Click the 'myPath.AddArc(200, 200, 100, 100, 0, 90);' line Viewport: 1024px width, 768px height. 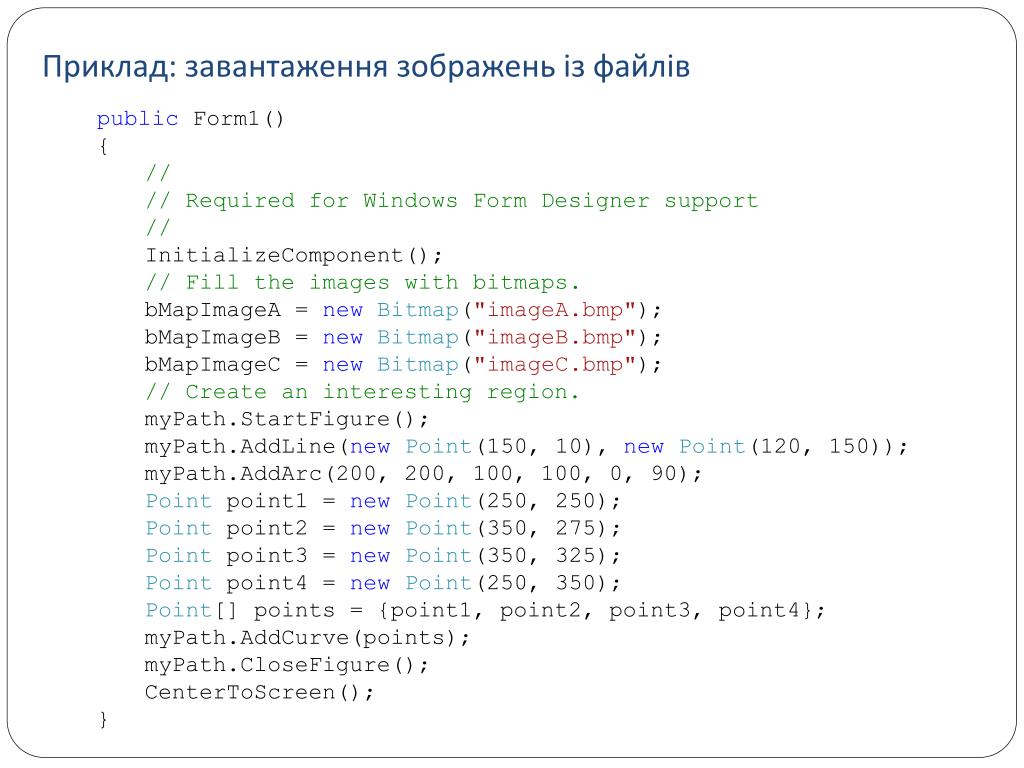(x=423, y=474)
